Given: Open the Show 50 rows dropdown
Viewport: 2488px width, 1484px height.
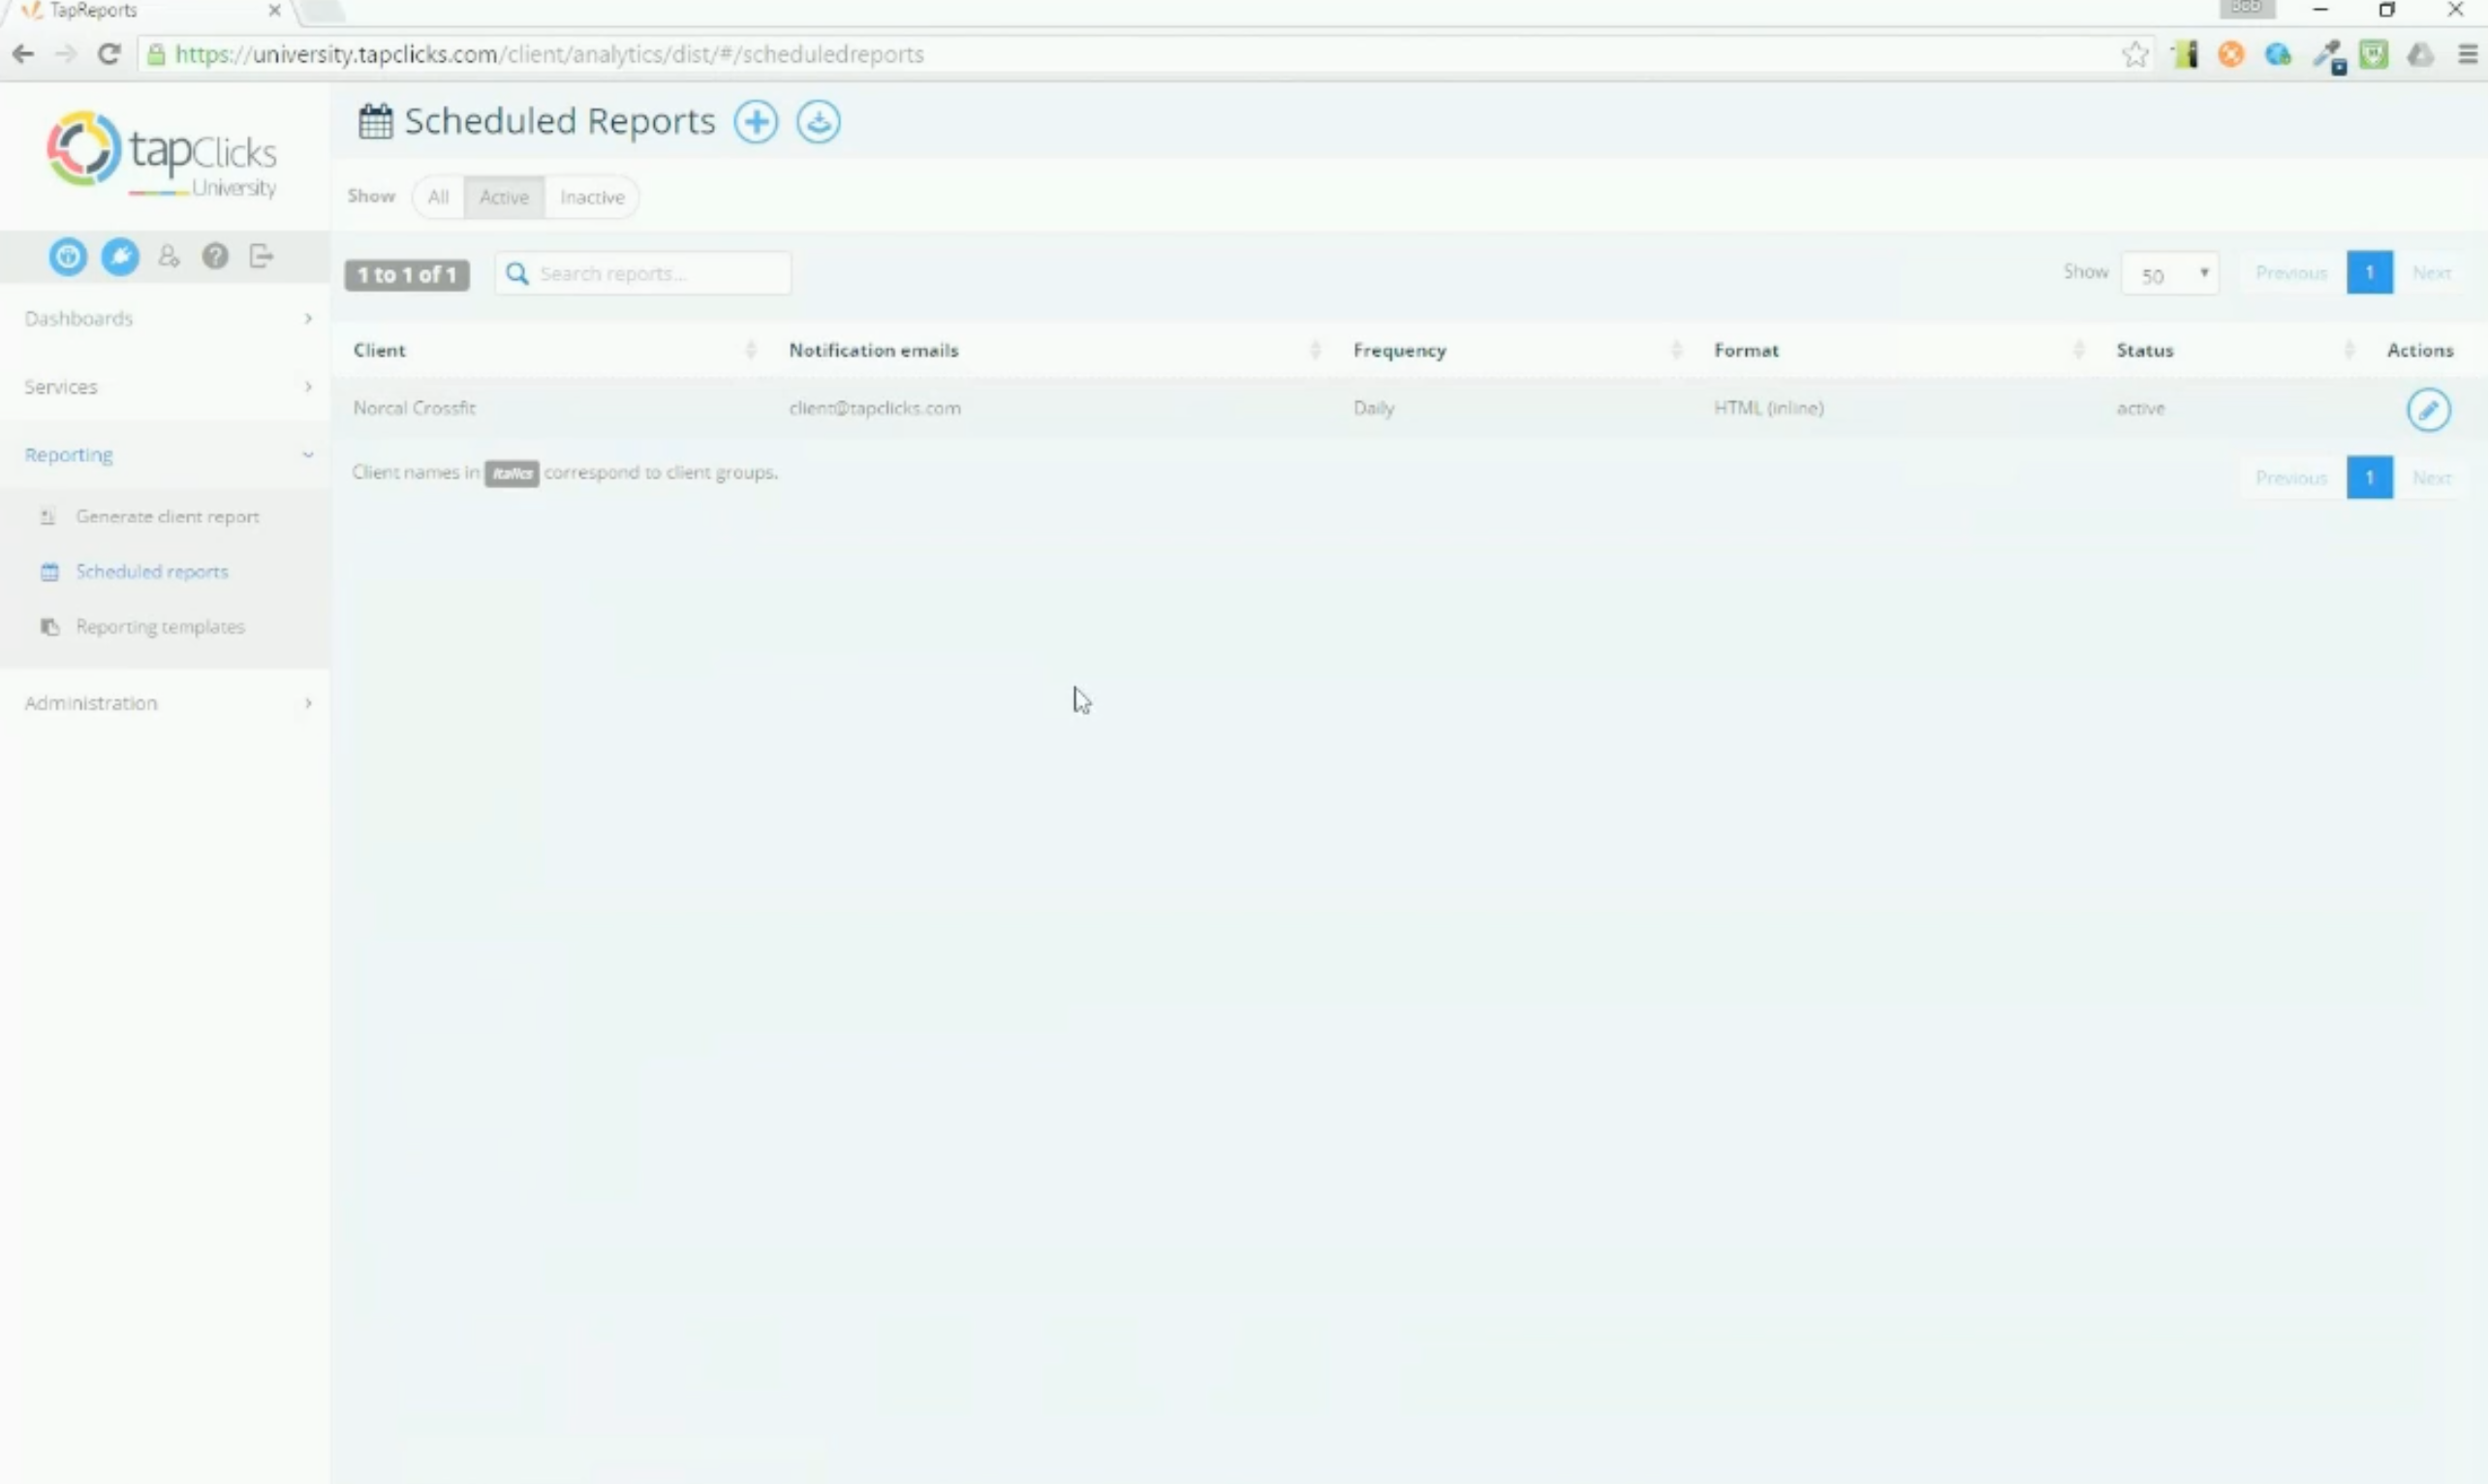Looking at the screenshot, I should [x=2169, y=274].
